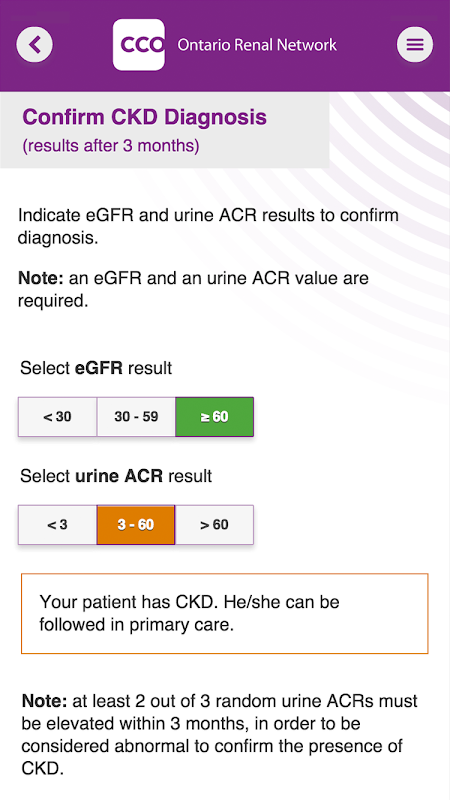Viewport: 450px width, 800px height.
Task: Click the Ontario Renal Network title text
Action: pyautogui.click(x=257, y=45)
